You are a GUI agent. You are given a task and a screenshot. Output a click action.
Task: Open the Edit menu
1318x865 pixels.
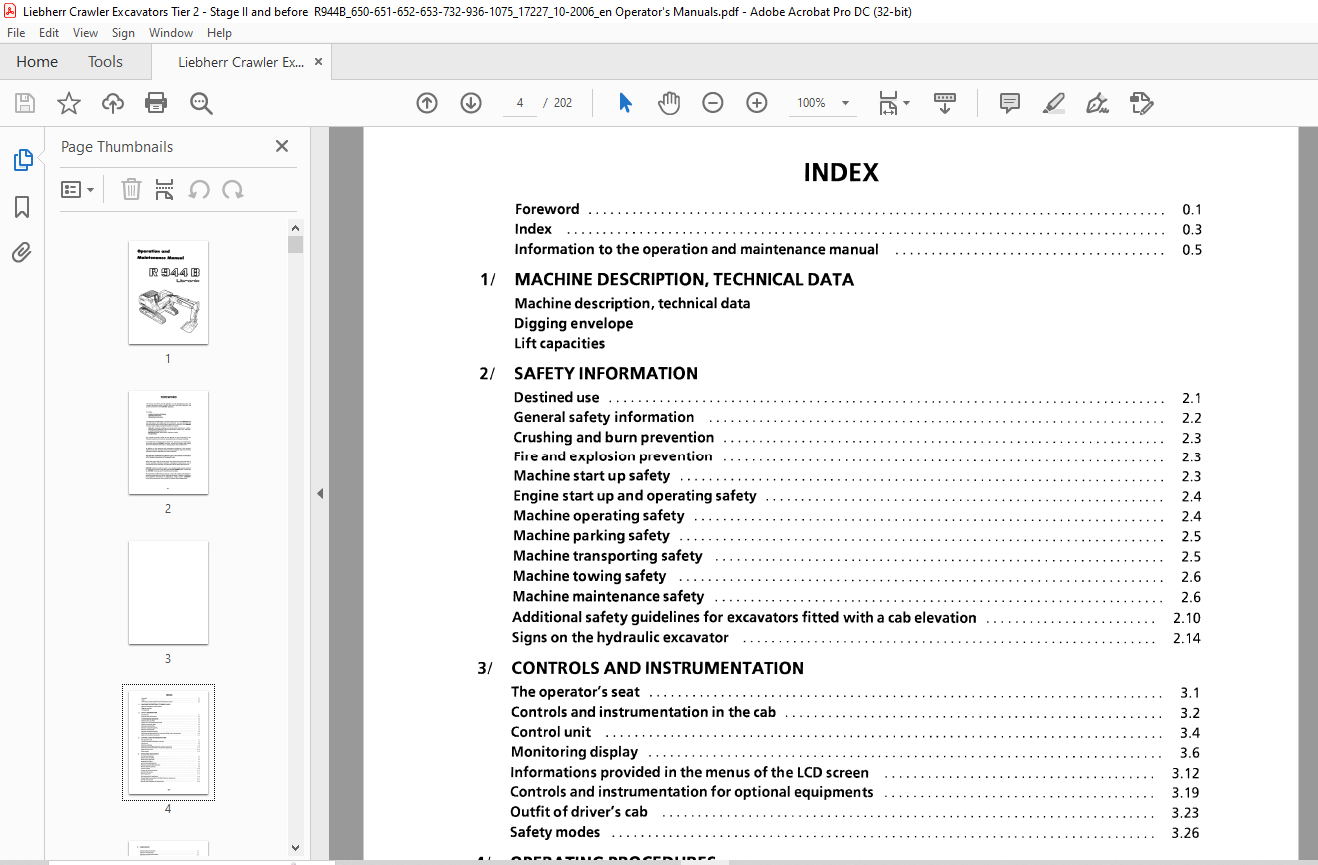pyautogui.click(x=49, y=33)
